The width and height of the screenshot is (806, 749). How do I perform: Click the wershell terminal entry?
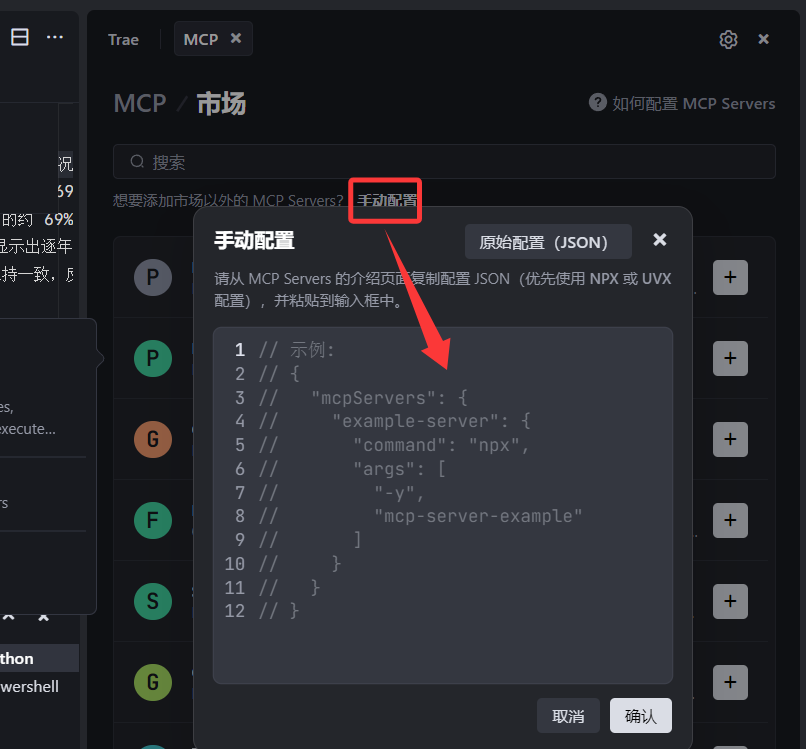pyautogui.click(x=29, y=687)
